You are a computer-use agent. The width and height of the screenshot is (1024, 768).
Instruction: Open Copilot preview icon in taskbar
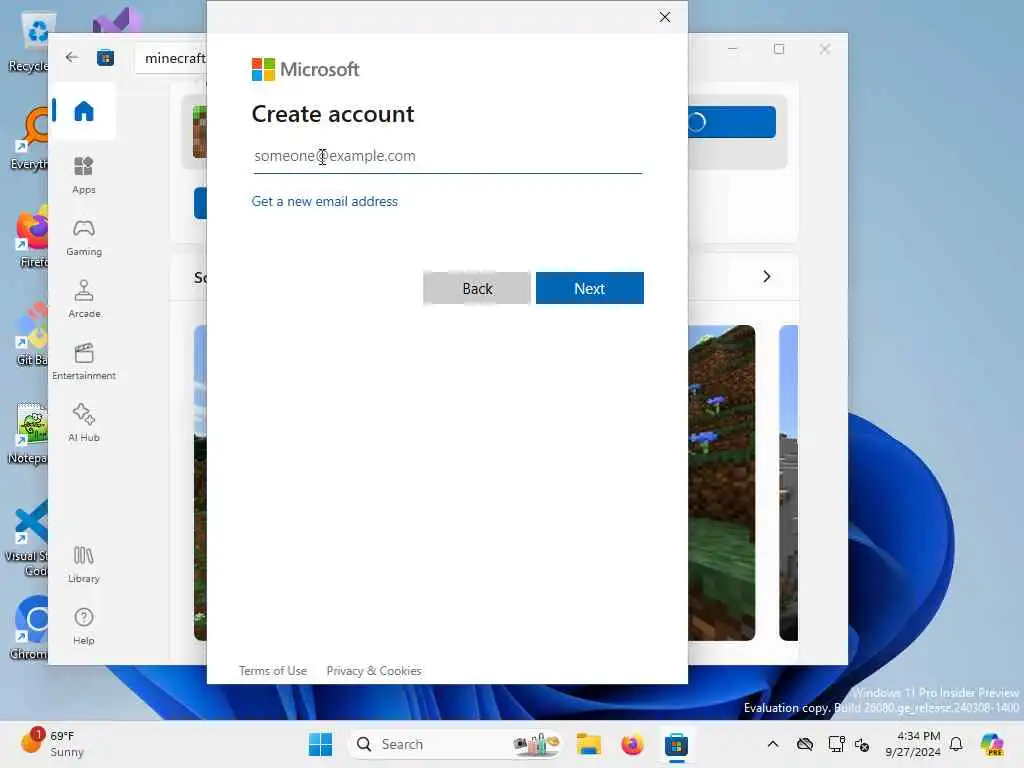coord(992,744)
